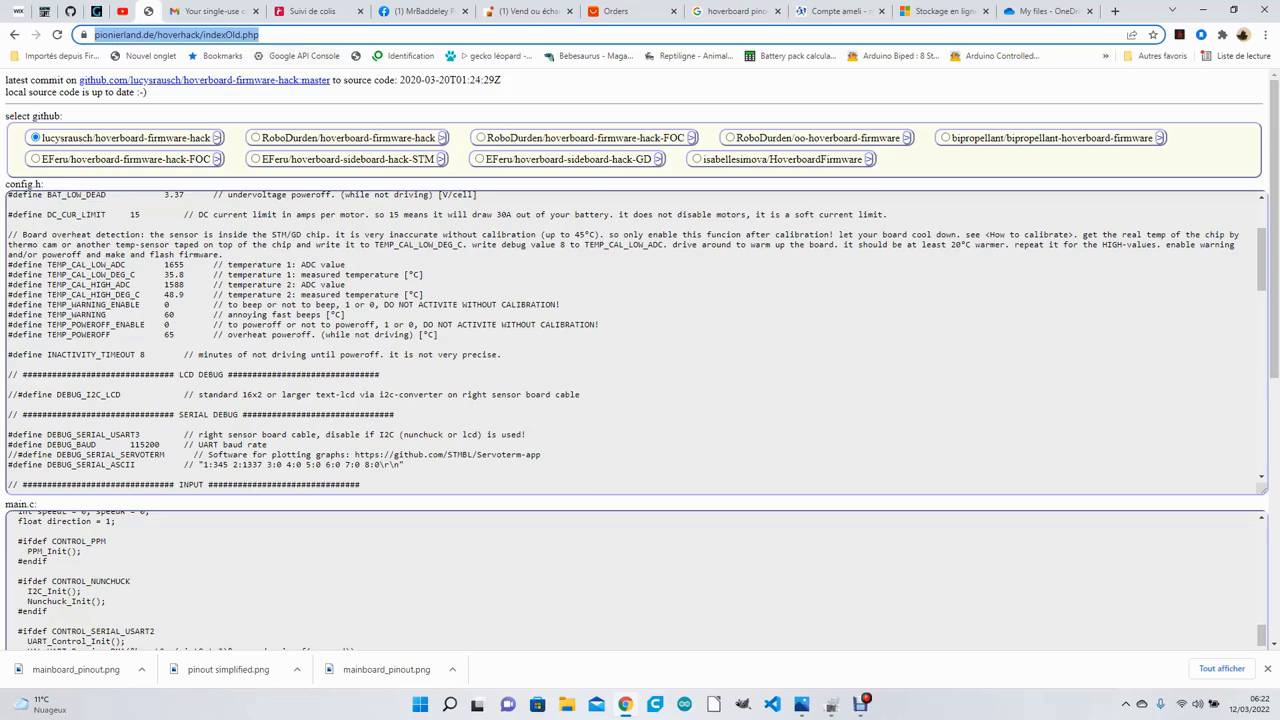Click the URL address bar field
Image resolution: width=1280 pixels, height=720 pixels.
[600, 34]
